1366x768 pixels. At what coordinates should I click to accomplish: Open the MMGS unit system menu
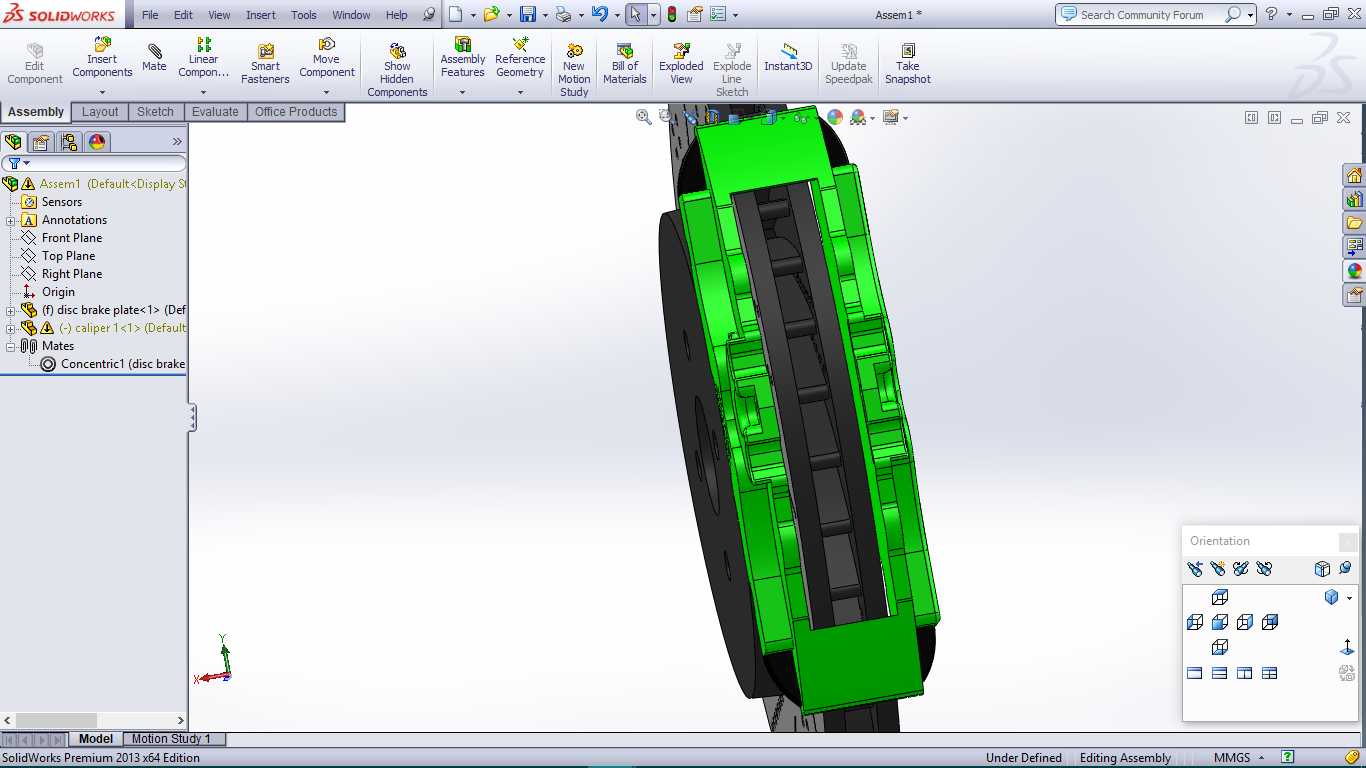[1239, 758]
